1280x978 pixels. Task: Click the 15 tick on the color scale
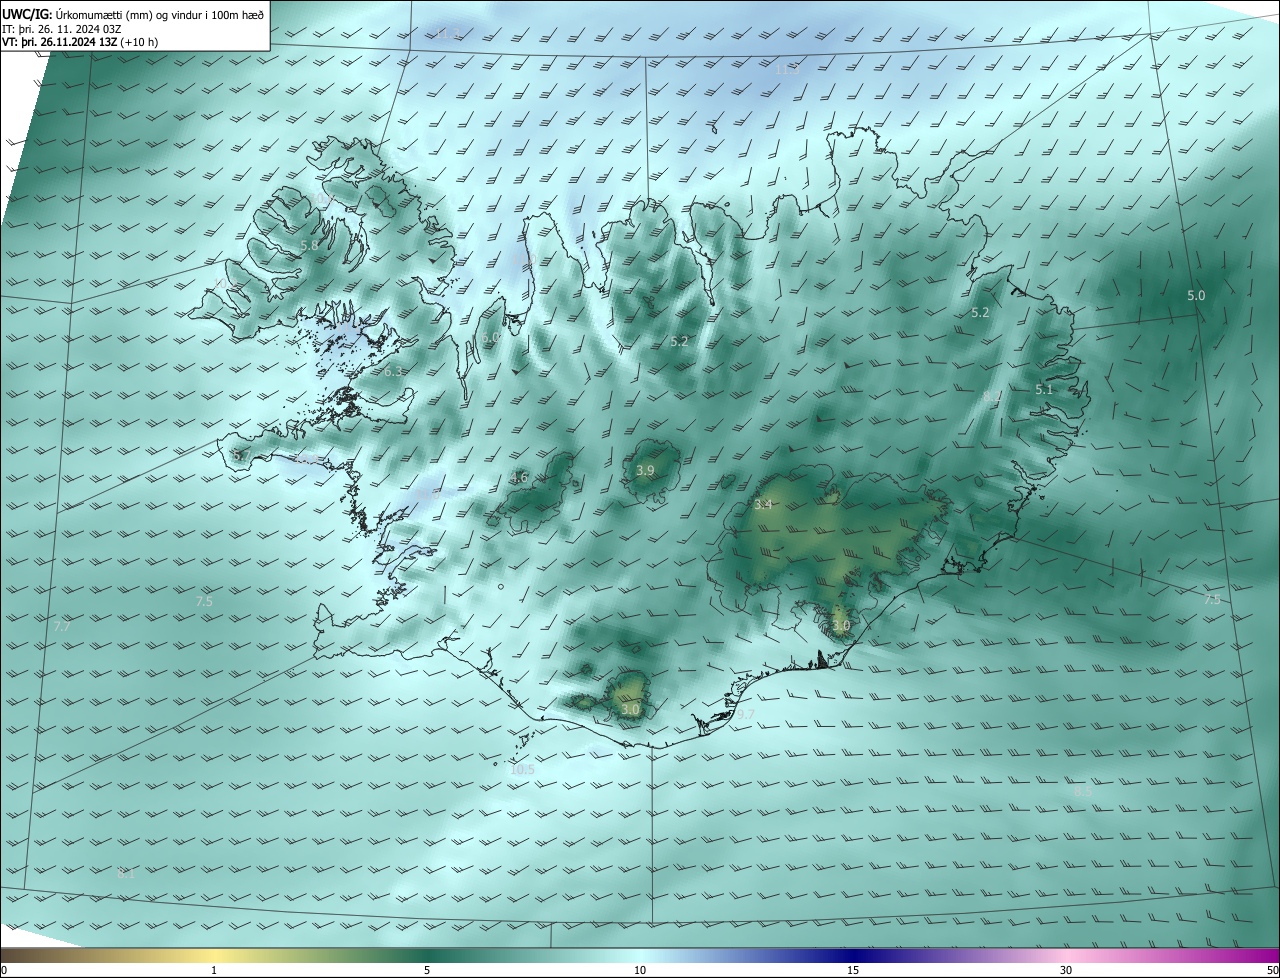[x=853, y=971]
